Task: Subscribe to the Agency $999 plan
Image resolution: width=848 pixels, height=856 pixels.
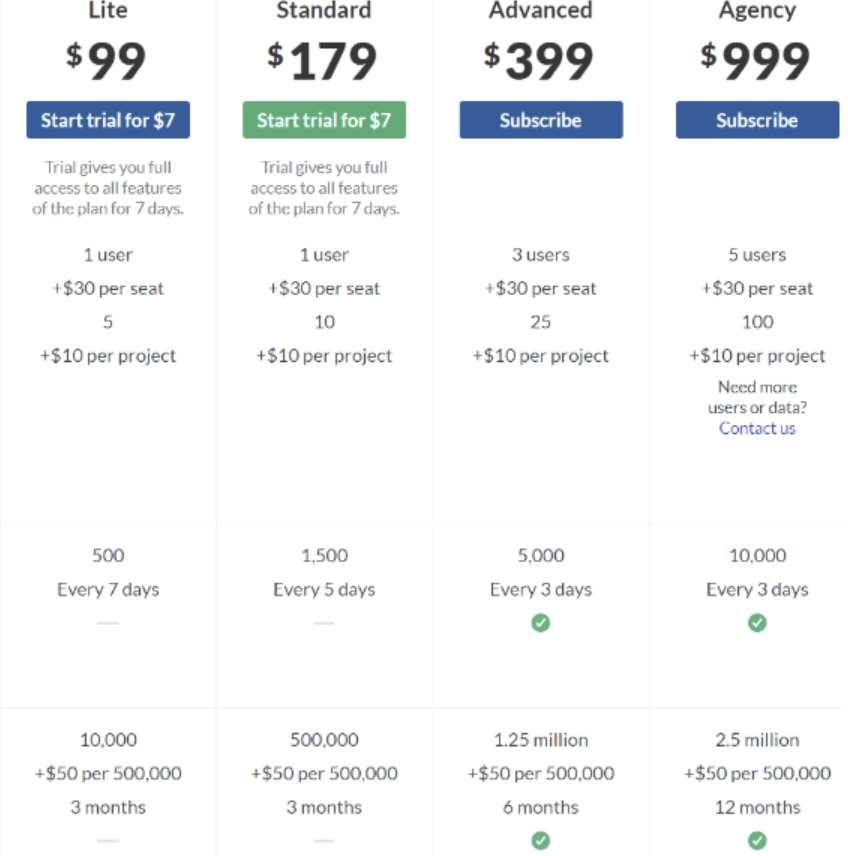Action: click(757, 120)
